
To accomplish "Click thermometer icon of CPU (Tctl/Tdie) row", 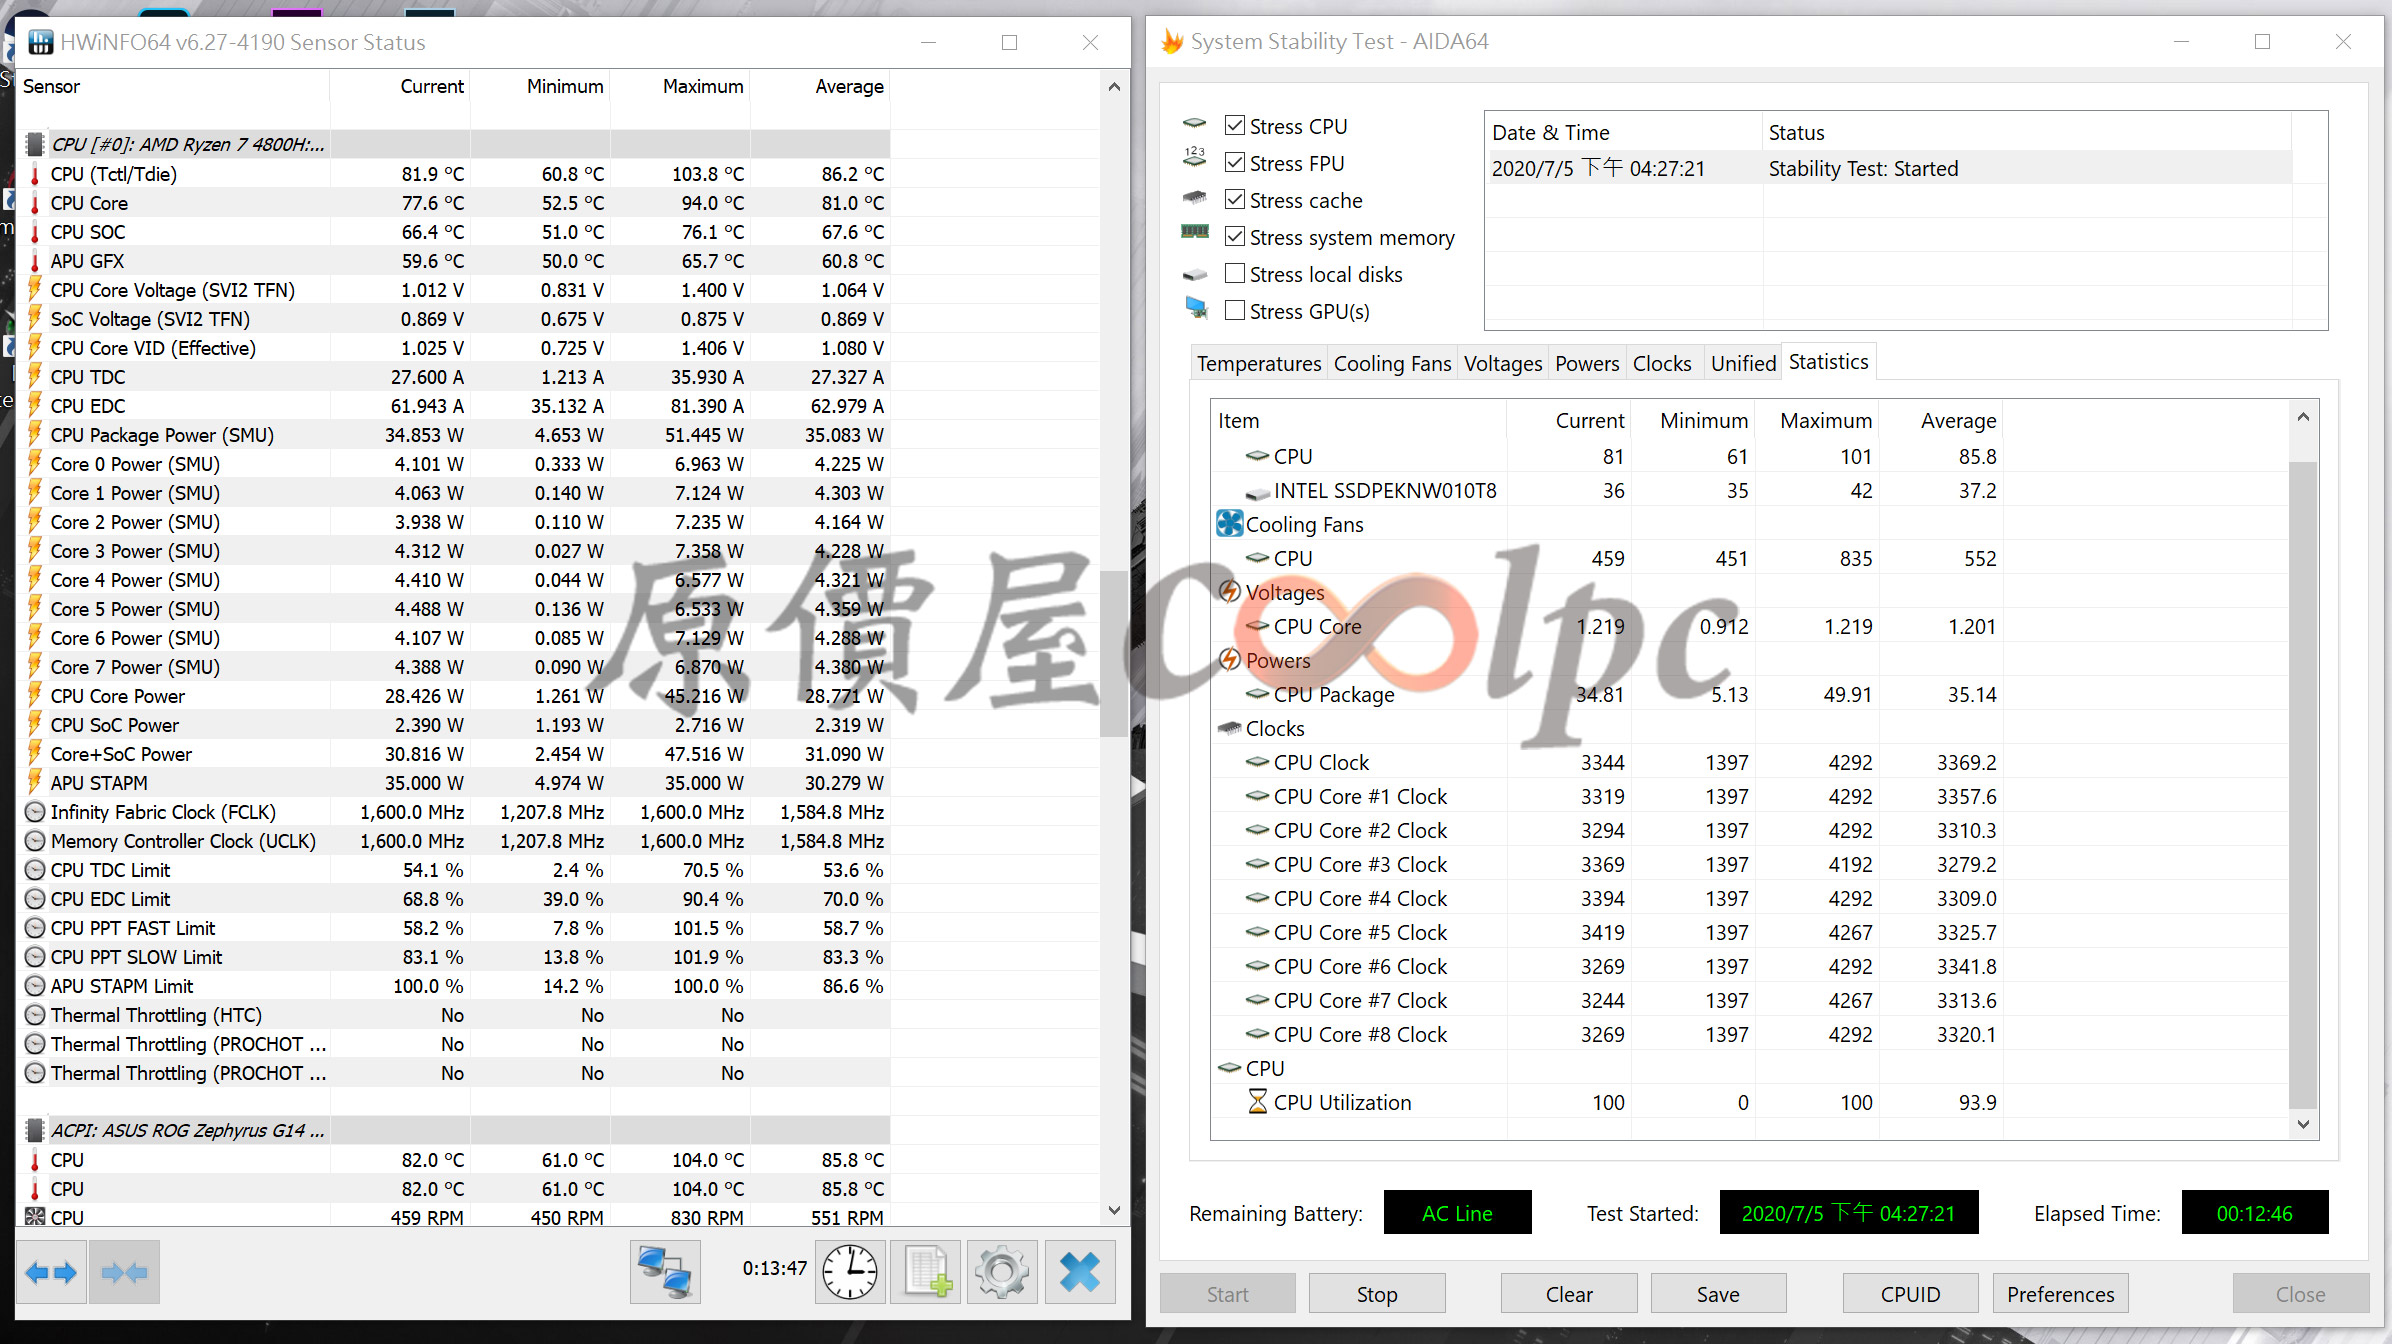I will (x=35, y=174).
